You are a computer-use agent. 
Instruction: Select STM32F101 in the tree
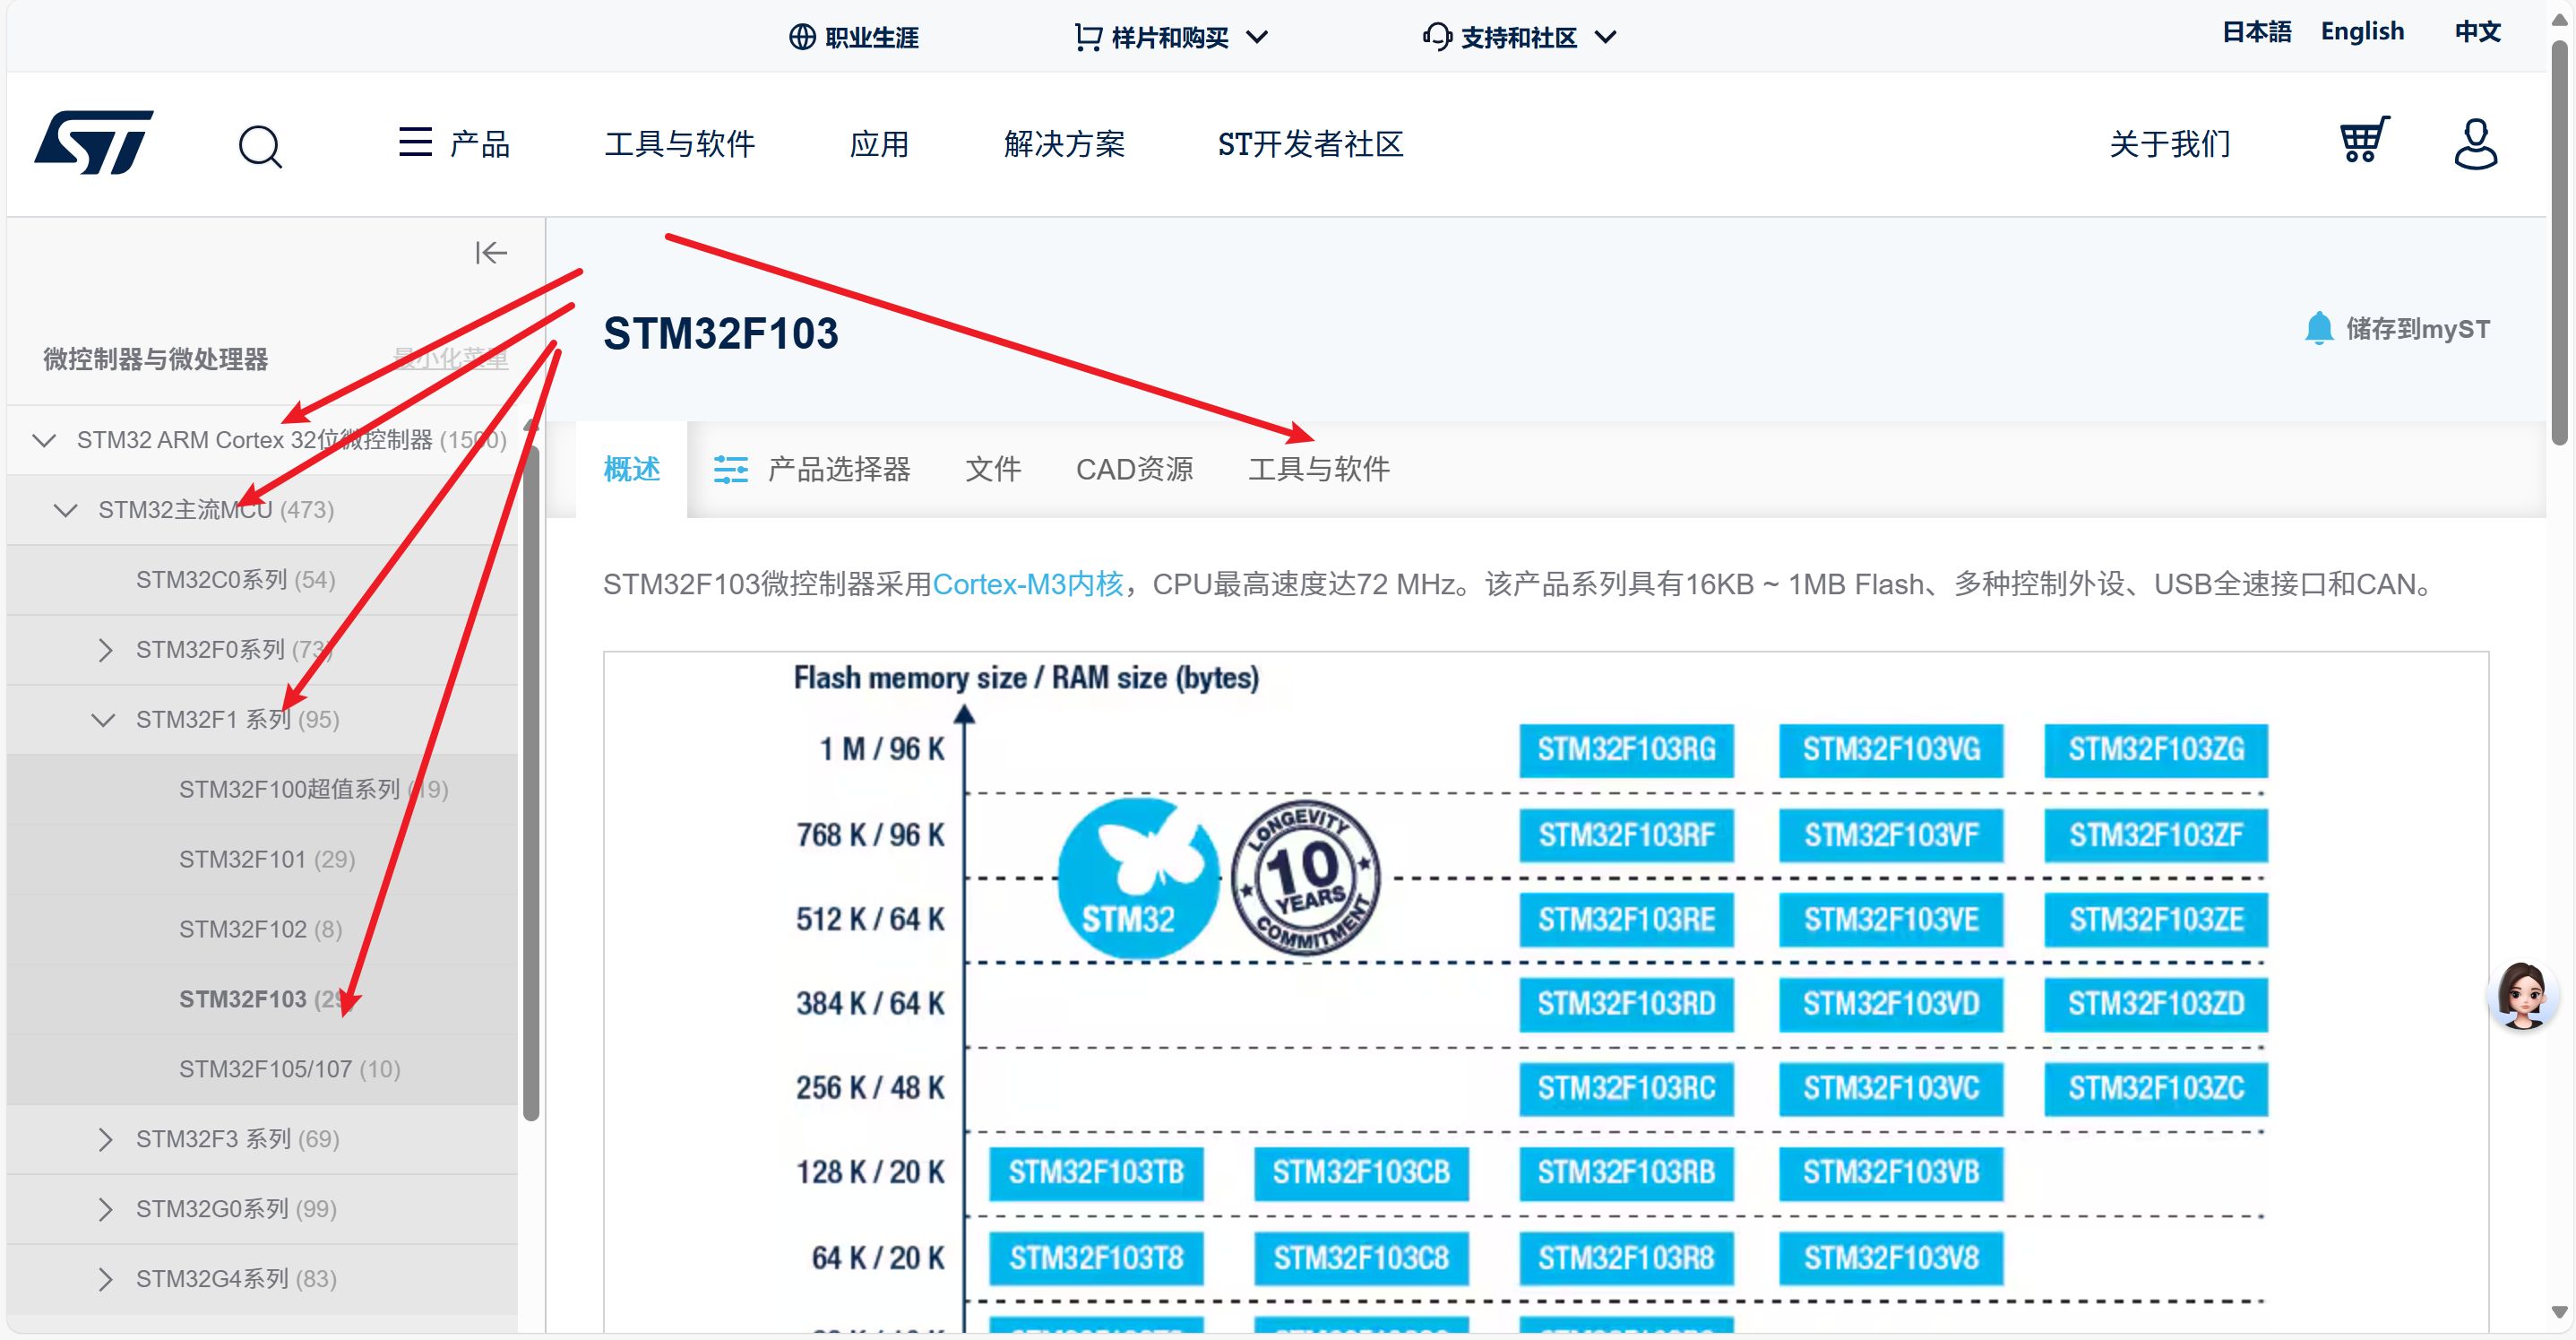pos(267,860)
